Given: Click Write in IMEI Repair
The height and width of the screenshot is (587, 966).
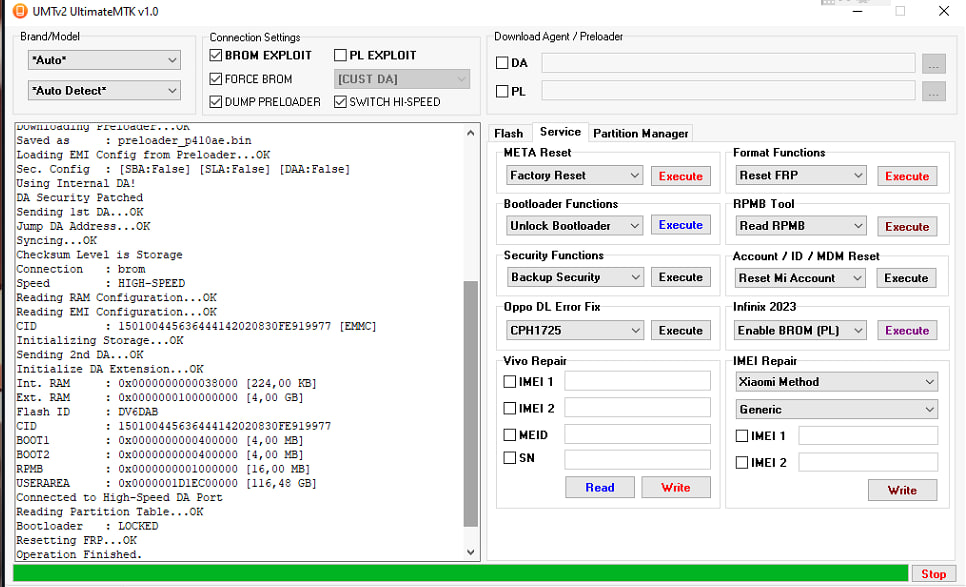Looking at the screenshot, I should coord(903,490).
